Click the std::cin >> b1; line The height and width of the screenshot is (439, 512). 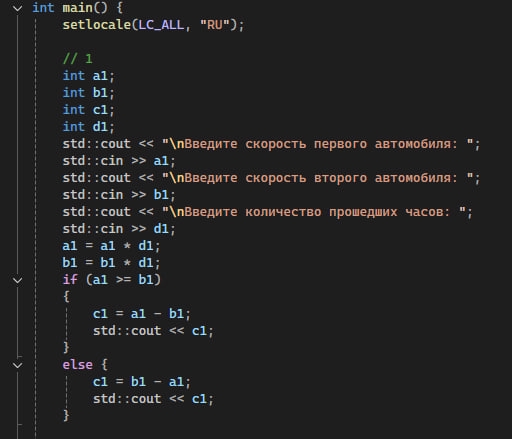click(119, 195)
